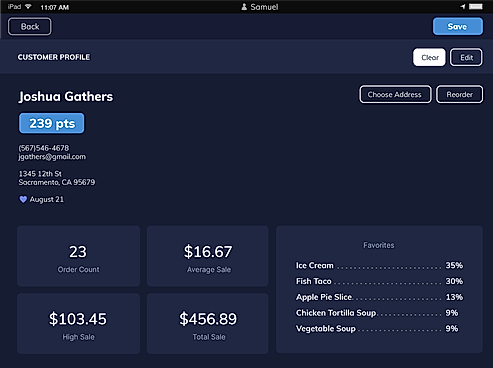
Task: Edit the customer profile
Action: coord(466,57)
